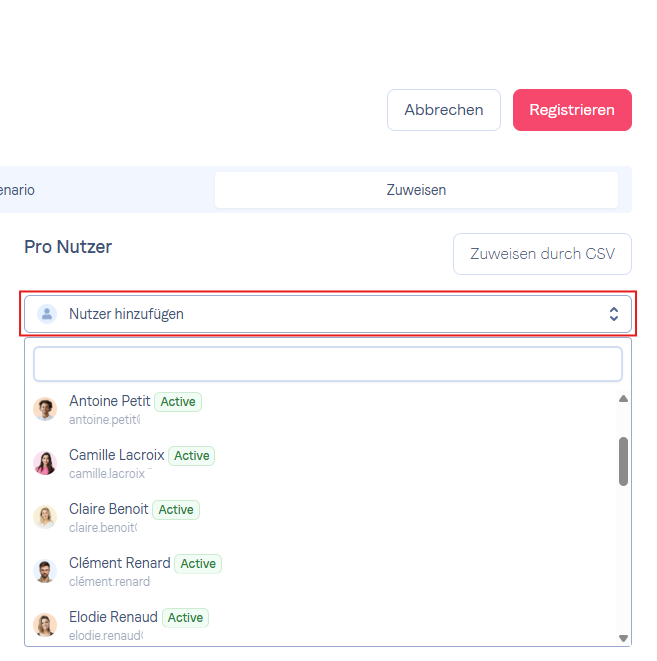Click the user silhouette icon in Nutzer hinzufügen
Viewport: 657px width, 661px height.
pos(47,314)
